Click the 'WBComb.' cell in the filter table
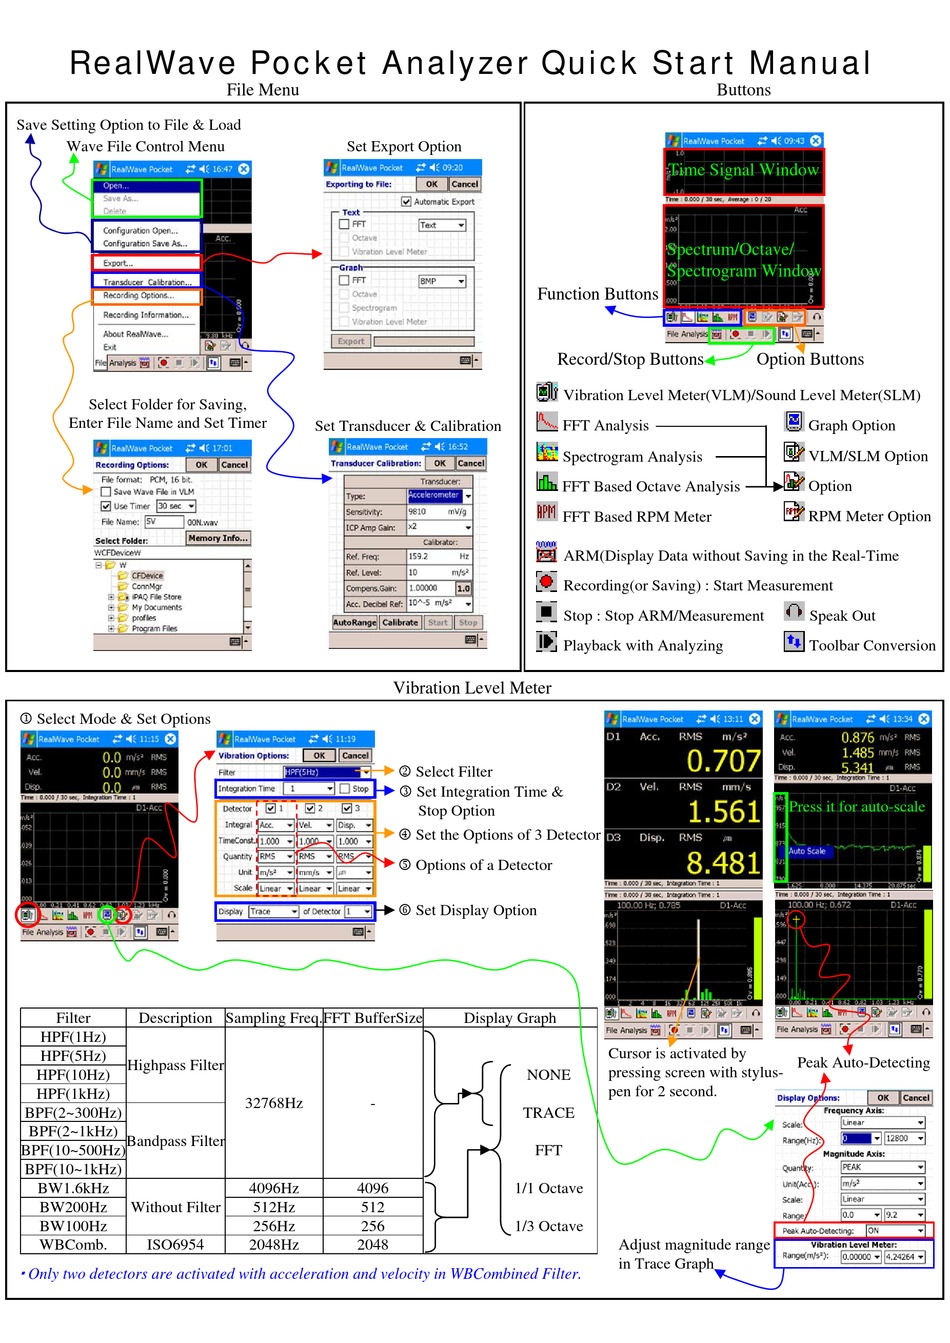This screenshot has height=1343, width=950. (x=73, y=1245)
